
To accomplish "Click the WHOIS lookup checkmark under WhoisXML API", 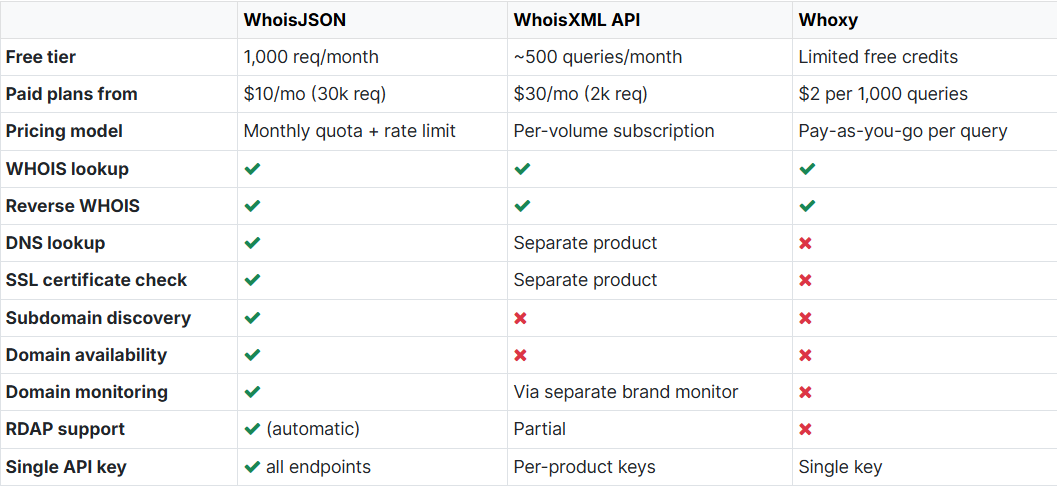I will (522, 169).
